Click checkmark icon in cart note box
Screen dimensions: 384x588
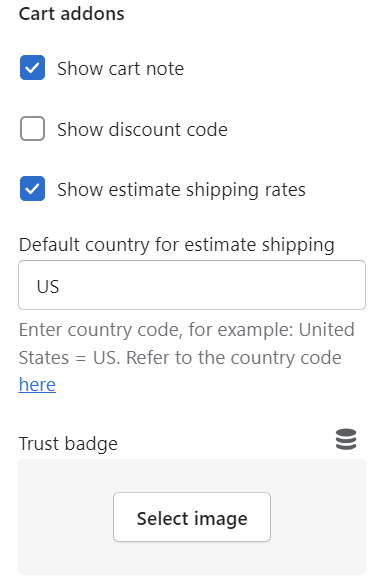point(32,68)
